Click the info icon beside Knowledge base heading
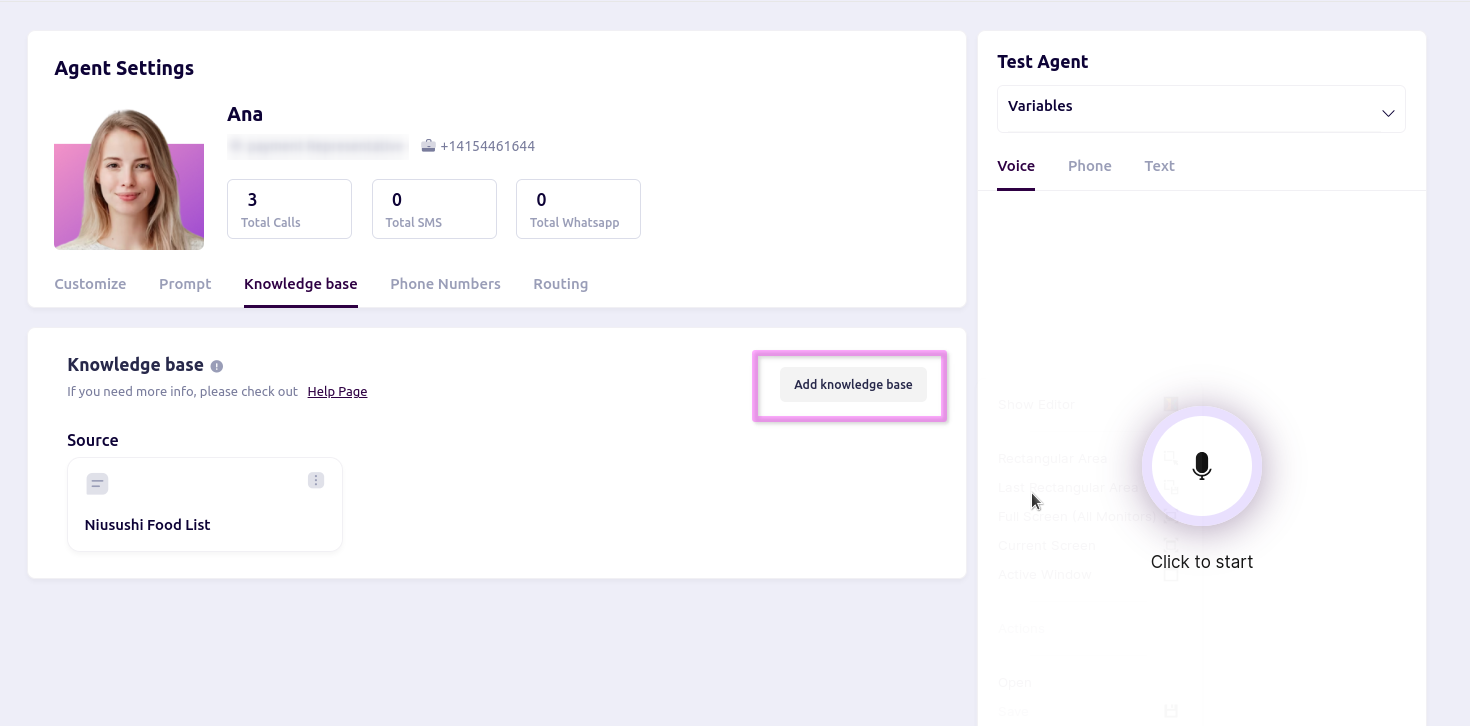 point(217,367)
